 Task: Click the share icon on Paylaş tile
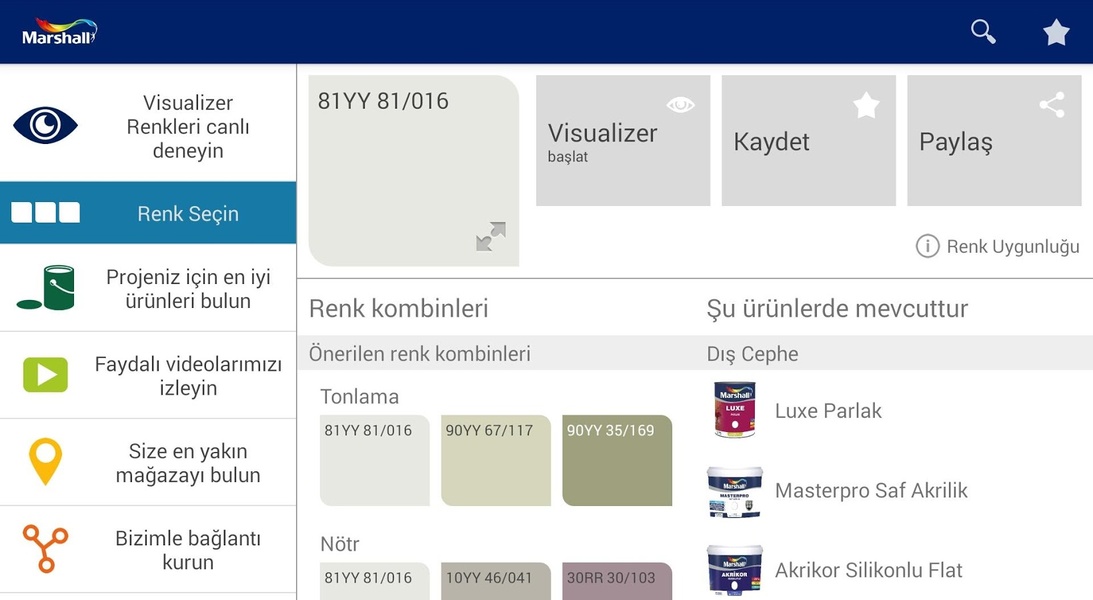pyautogui.click(x=1052, y=105)
